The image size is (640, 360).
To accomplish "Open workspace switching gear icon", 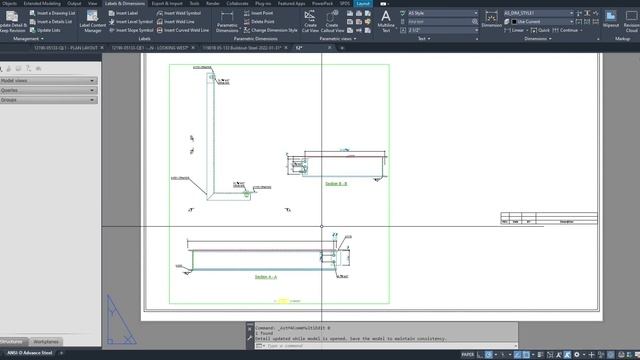I will click(577, 355).
